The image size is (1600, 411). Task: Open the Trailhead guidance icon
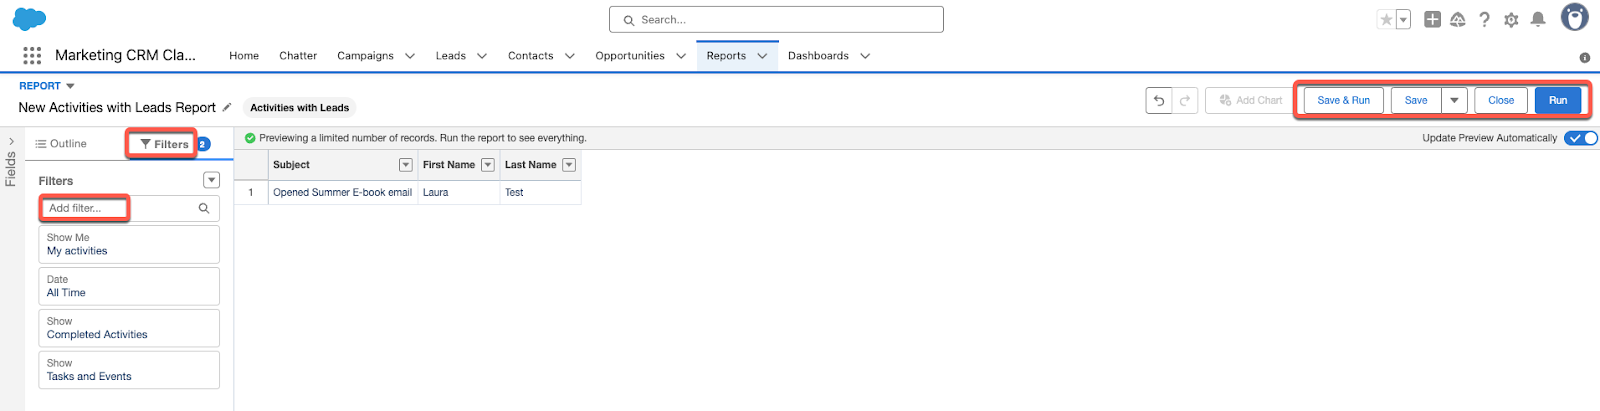pyautogui.click(x=1458, y=19)
